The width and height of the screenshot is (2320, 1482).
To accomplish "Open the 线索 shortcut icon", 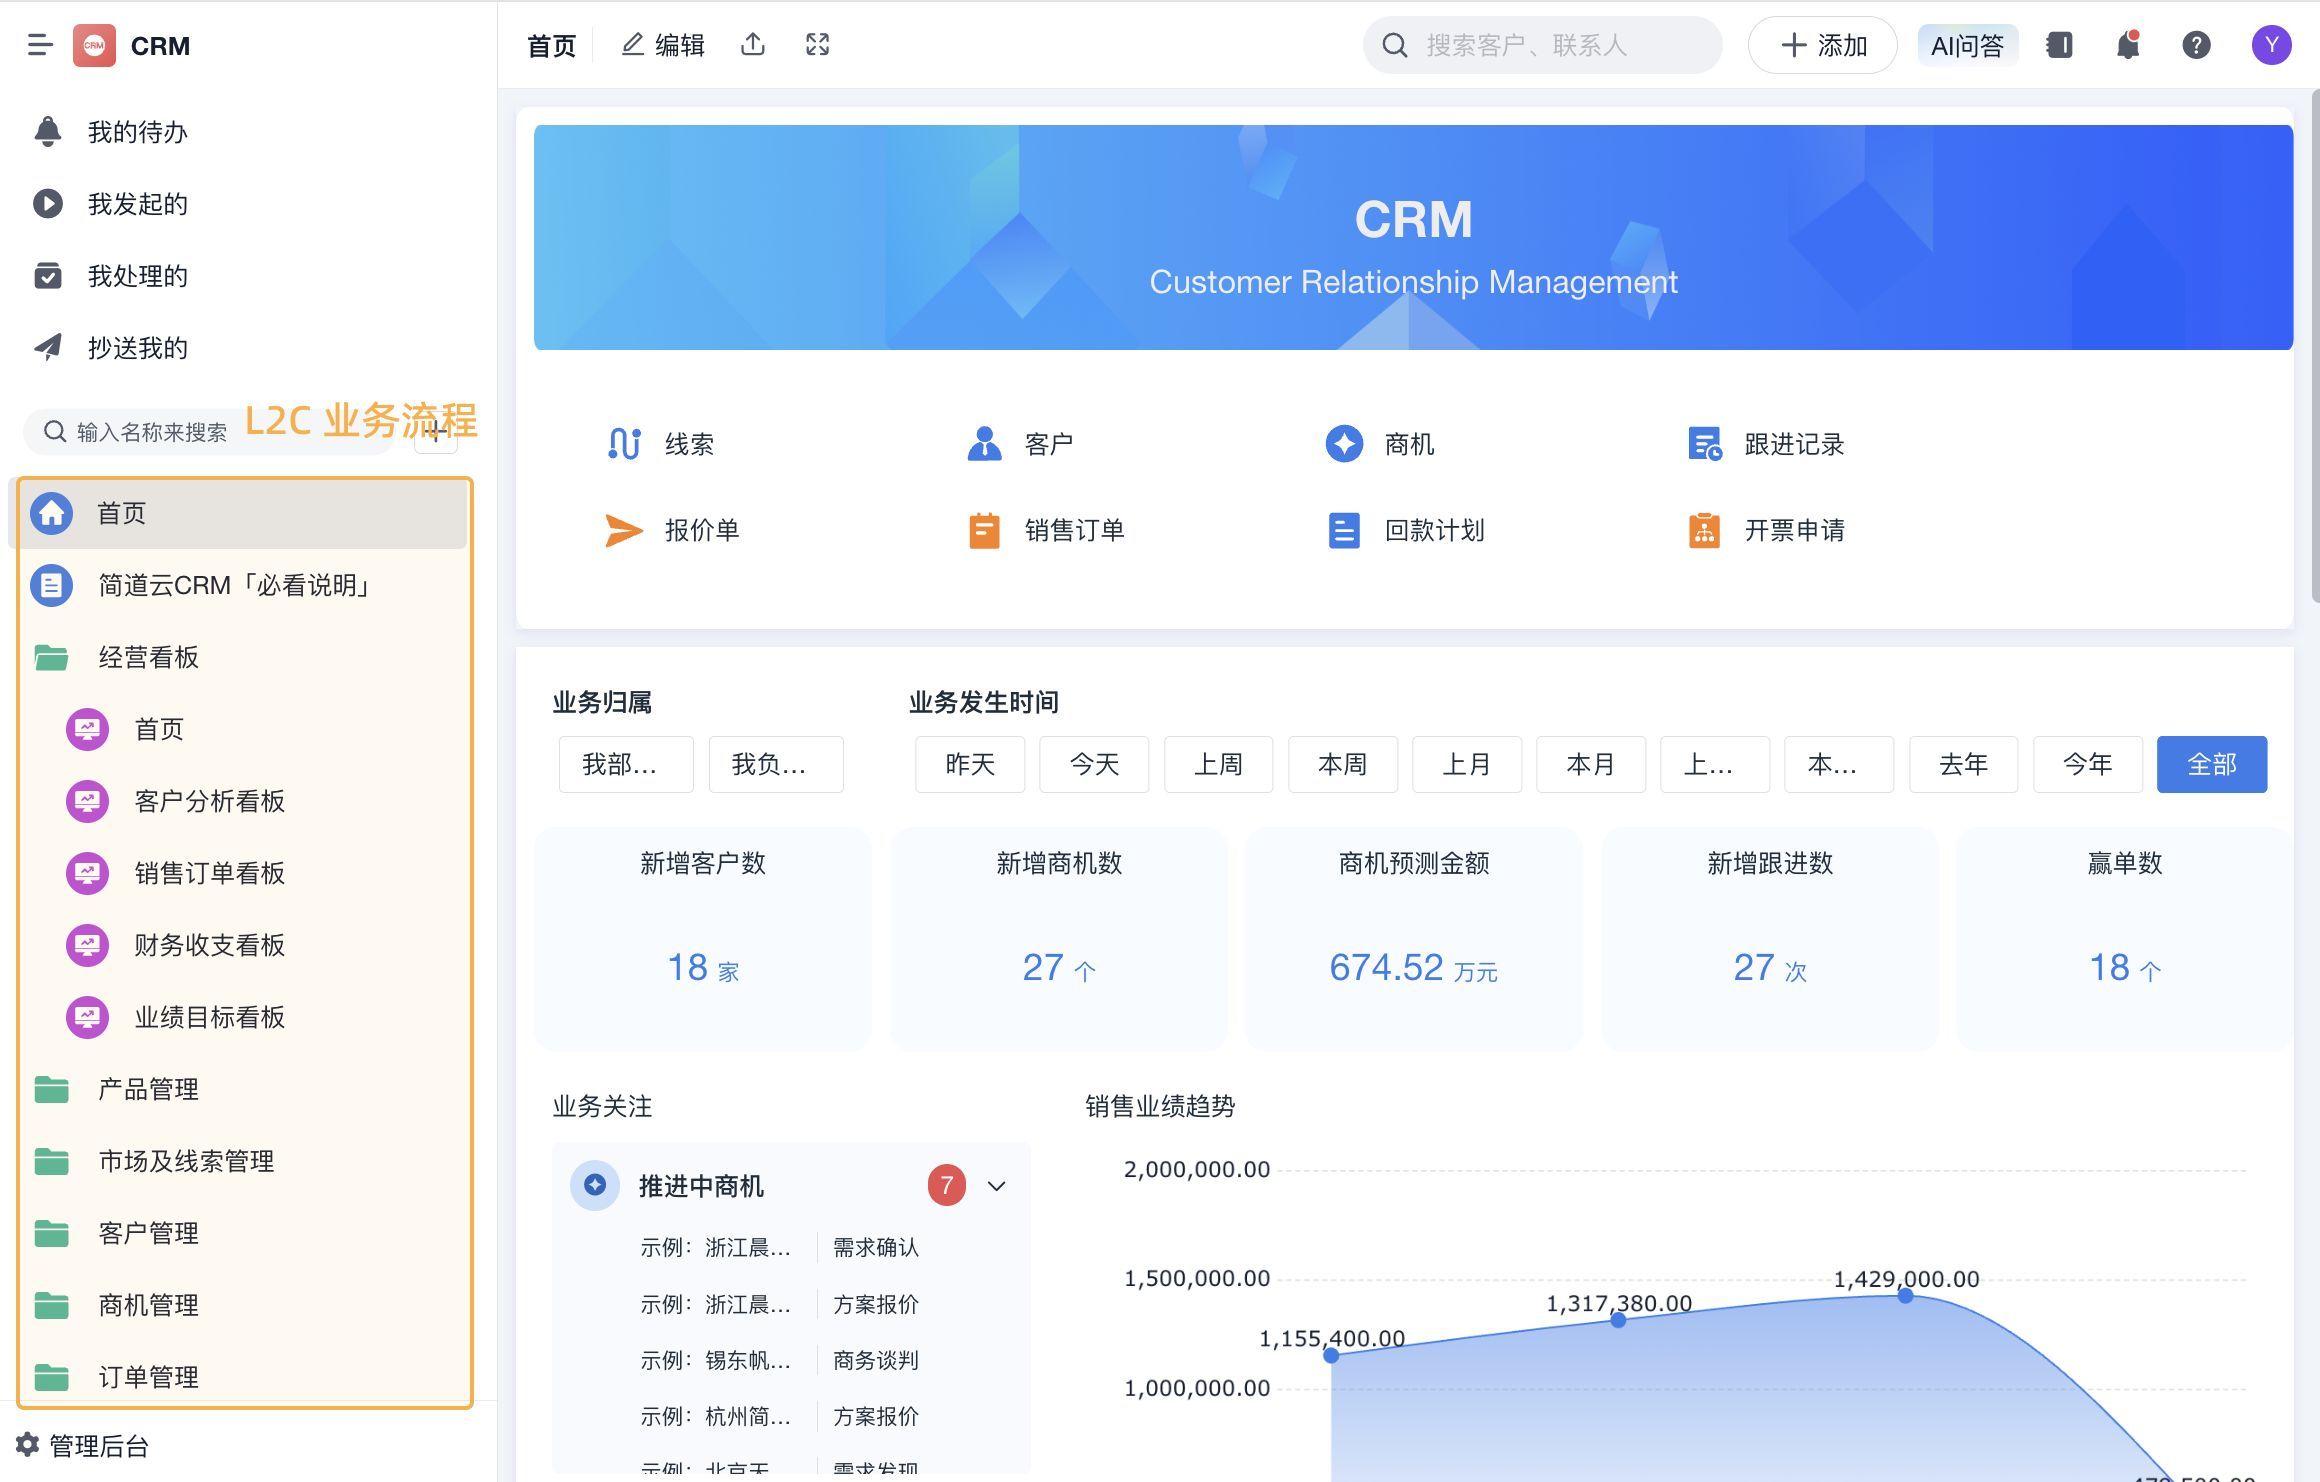I will (625, 444).
